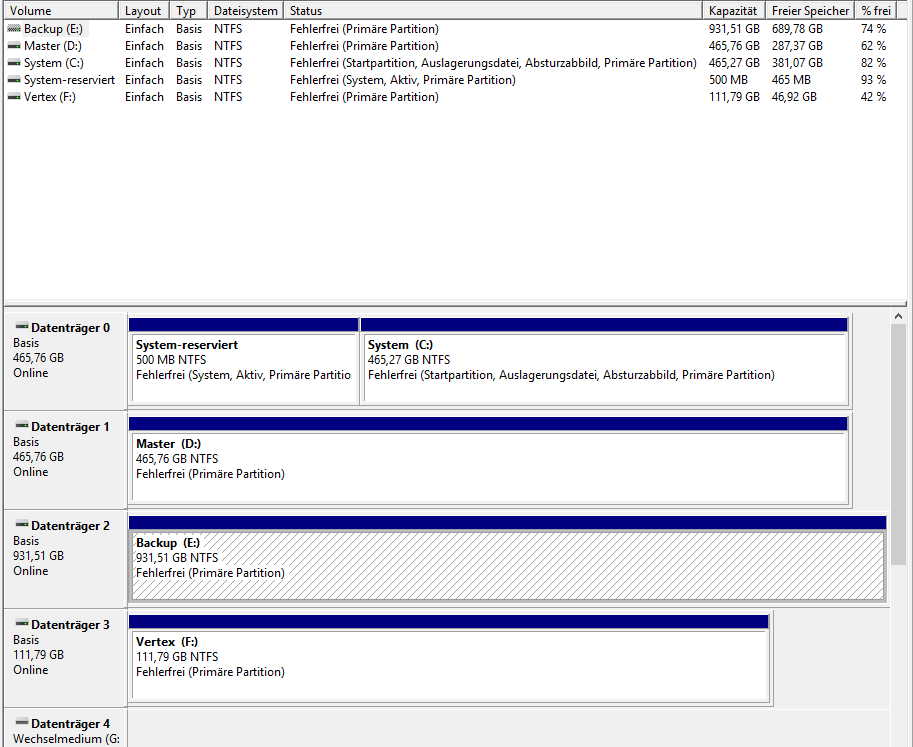Image resolution: width=913 pixels, height=747 pixels.
Task: Click the status text of System-reserviert row
Action: pos(403,80)
